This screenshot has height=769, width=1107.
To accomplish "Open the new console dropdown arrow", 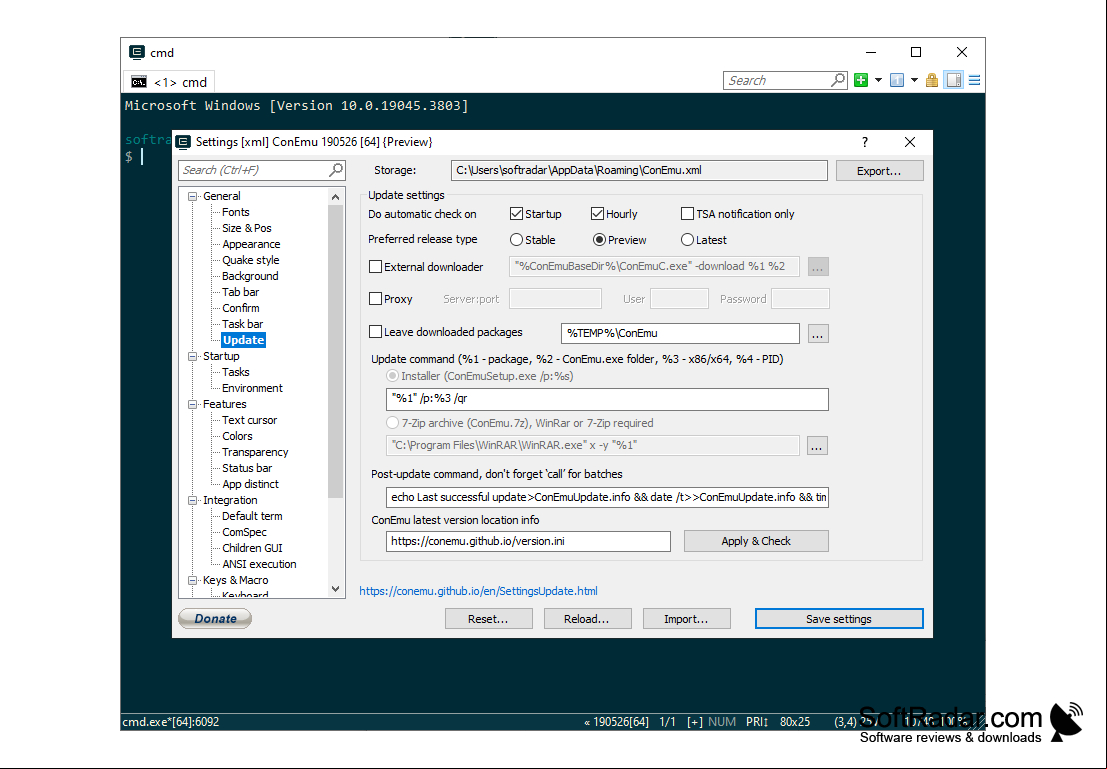I will pyautogui.click(x=878, y=81).
